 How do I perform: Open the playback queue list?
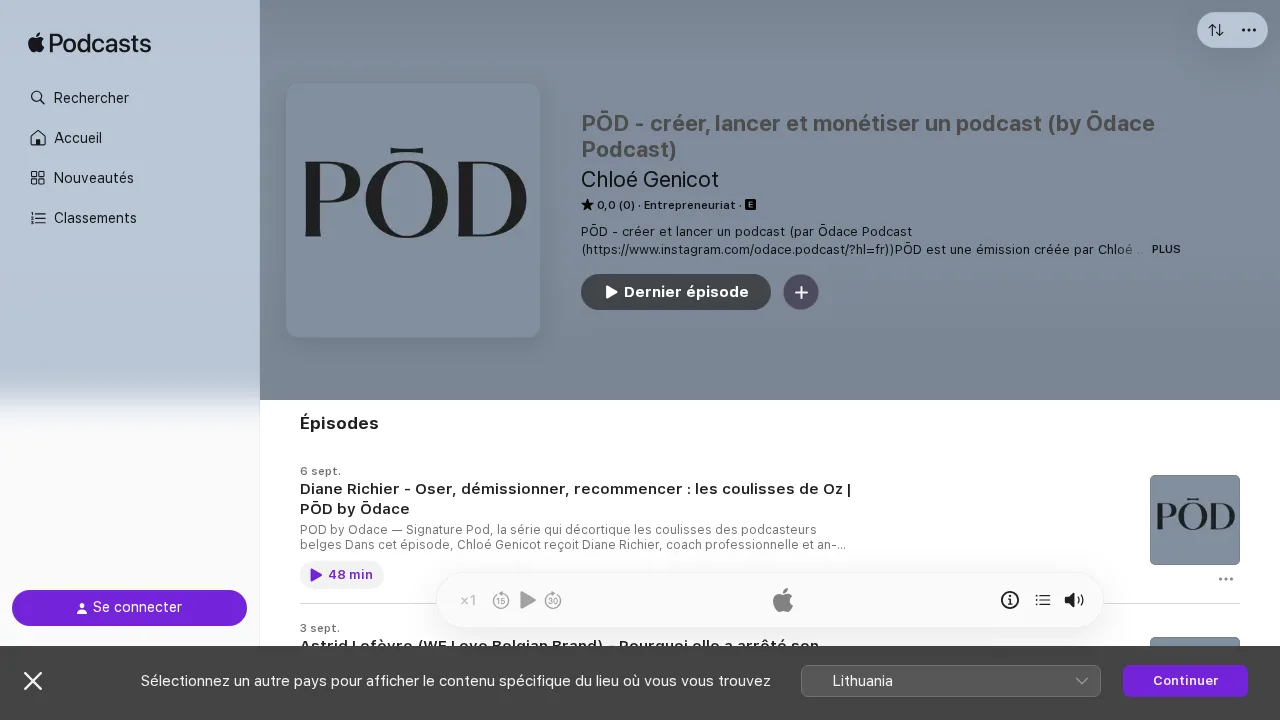1043,600
